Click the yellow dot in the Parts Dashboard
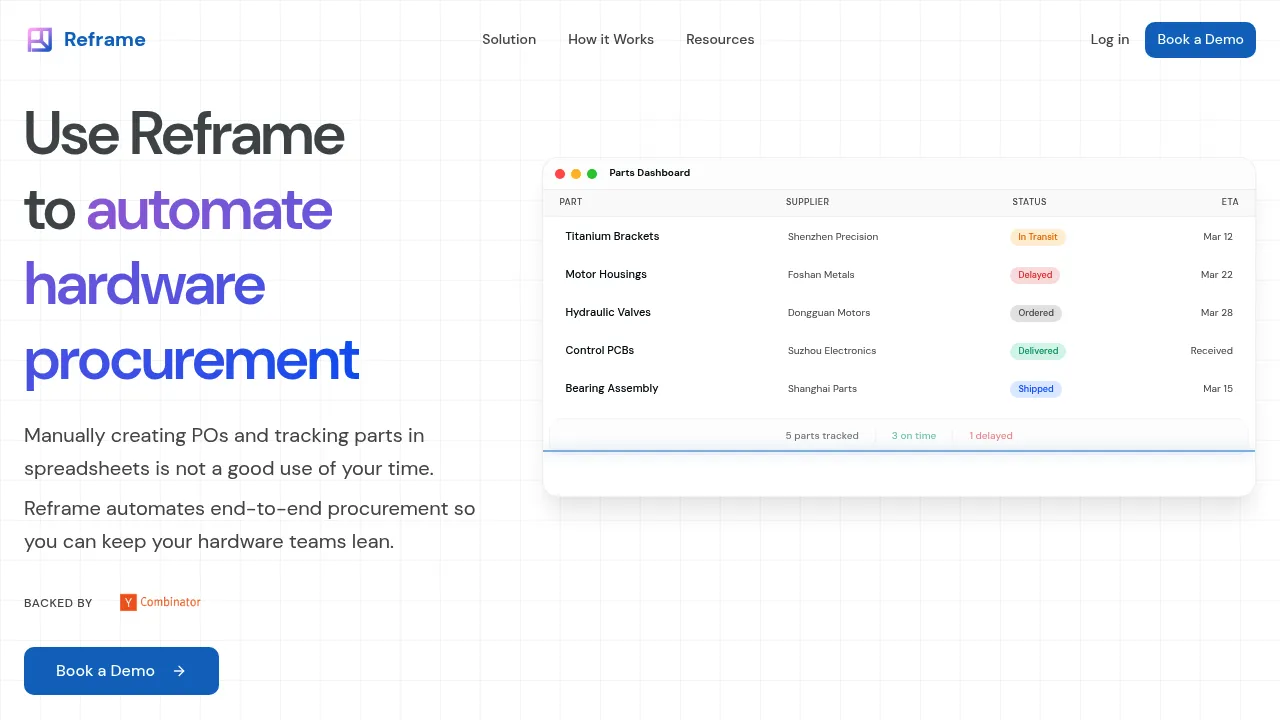1280x720 pixels. pos(576,174)
